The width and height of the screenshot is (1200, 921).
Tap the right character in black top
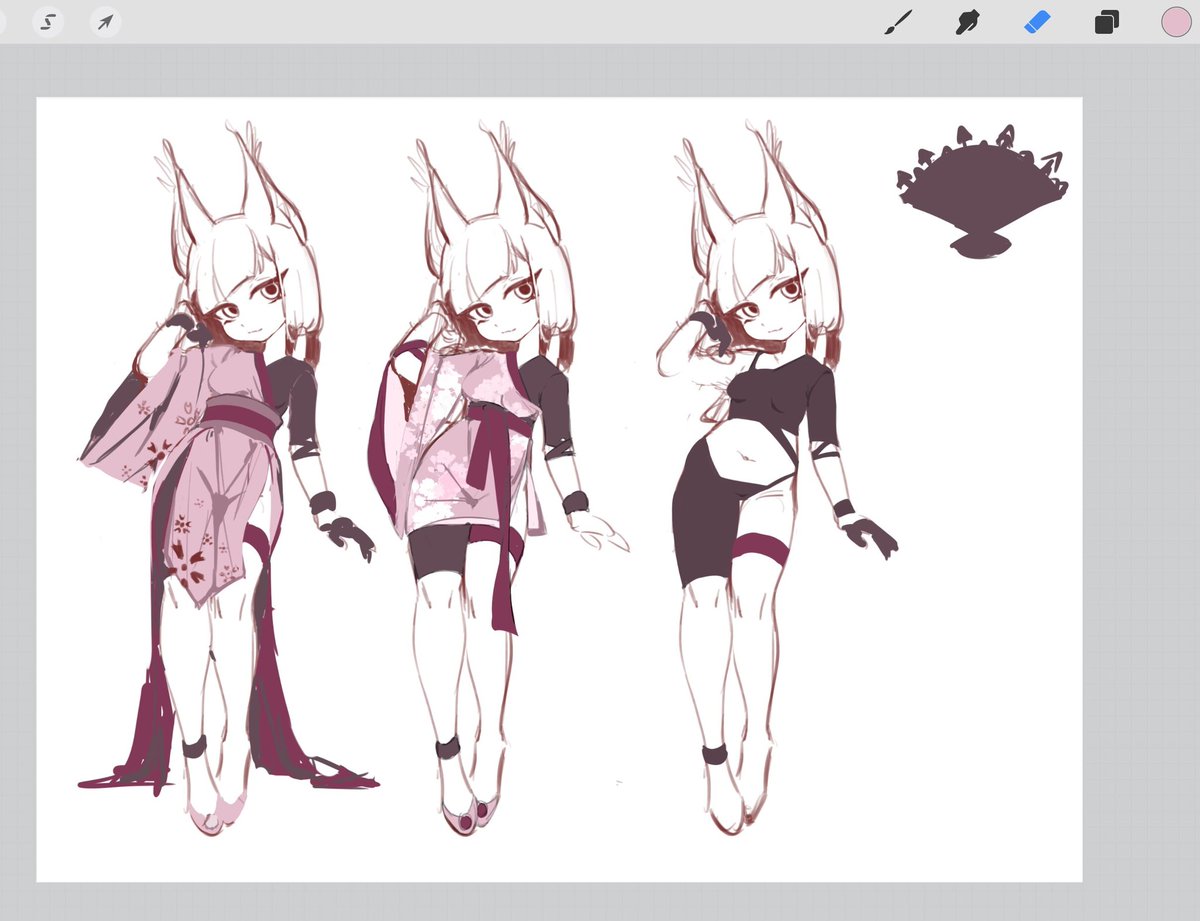[x=775, y=480]
